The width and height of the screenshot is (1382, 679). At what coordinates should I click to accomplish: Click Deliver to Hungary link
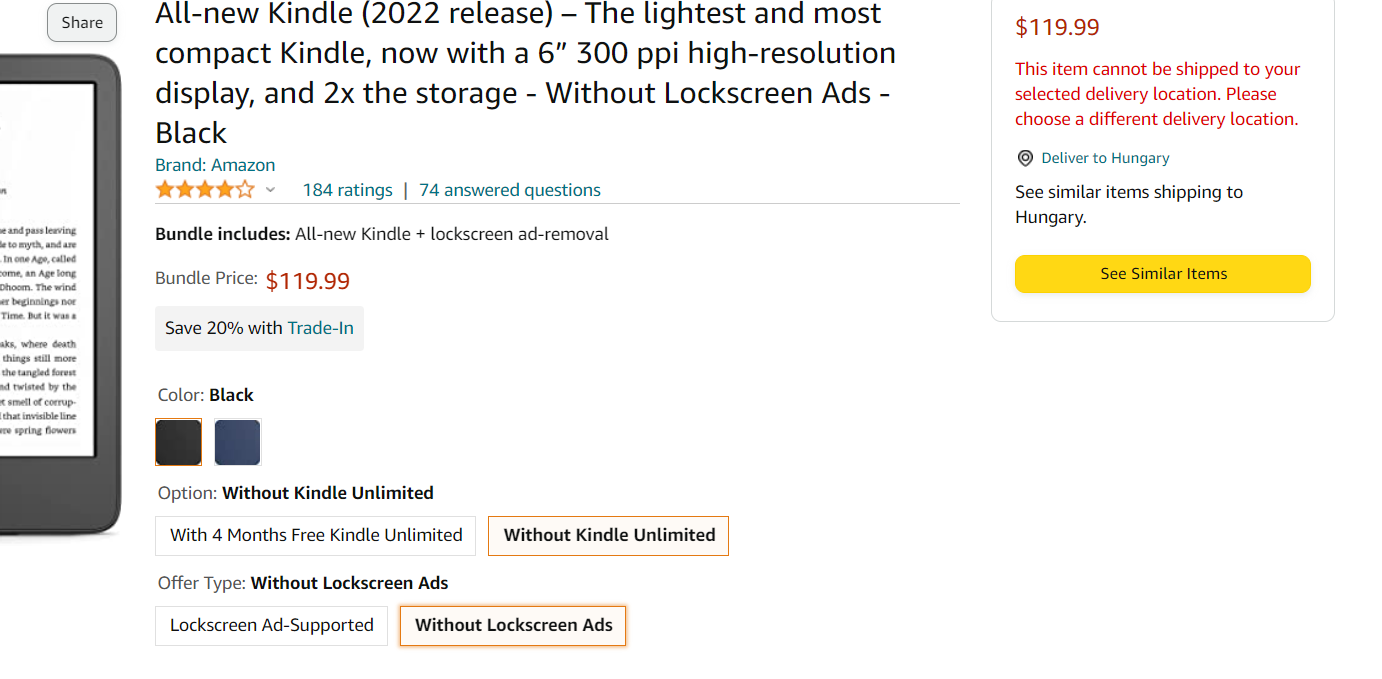1105,158
